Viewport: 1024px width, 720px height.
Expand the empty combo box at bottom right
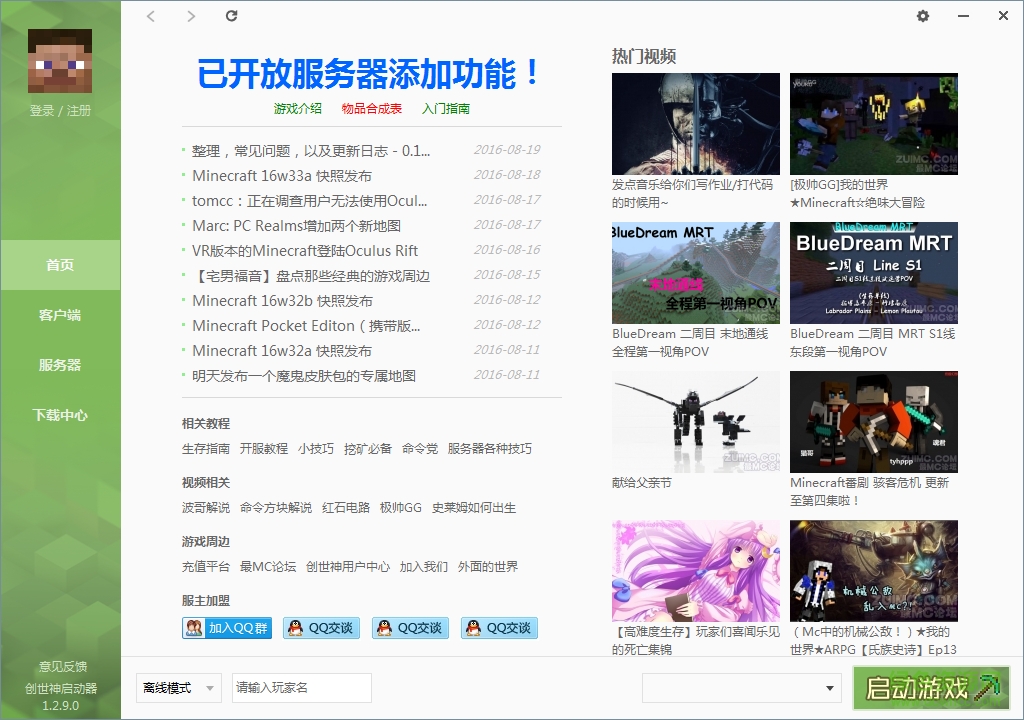(x=742, y=688)
